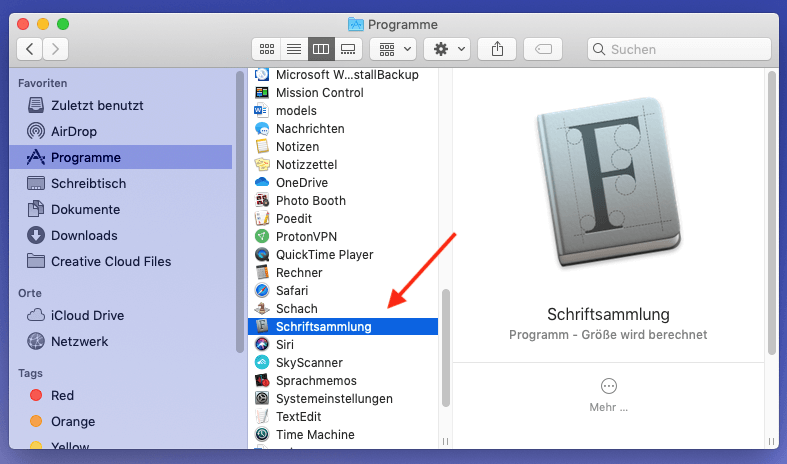Switch to list view
Image resolution: width=787 pixels, height=464 pixels.
click(294, 49)
